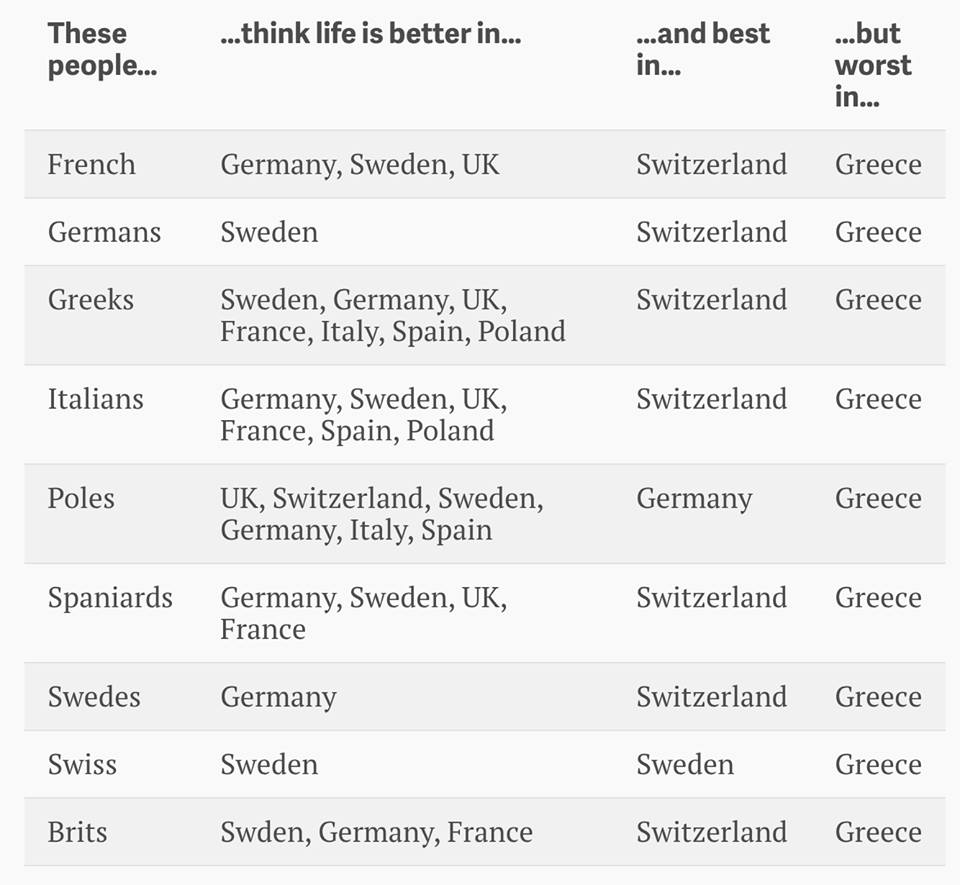The height and width of the screenshot is (885, 960).
Task: Select the 'Germans' row label
Action: coord(104,232)
